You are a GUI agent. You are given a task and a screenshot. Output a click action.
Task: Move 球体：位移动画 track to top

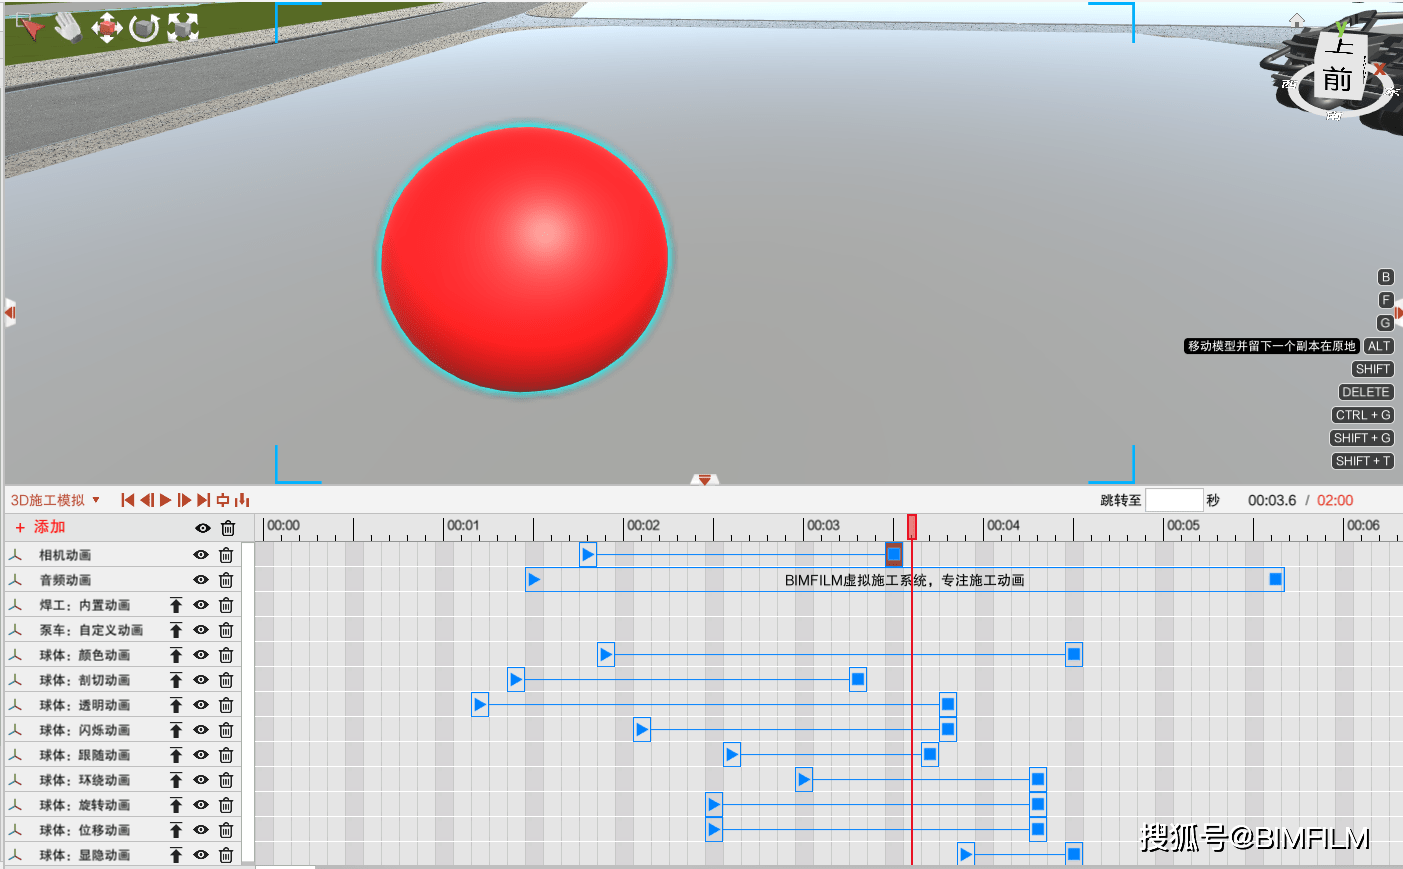tap(176, 830)
